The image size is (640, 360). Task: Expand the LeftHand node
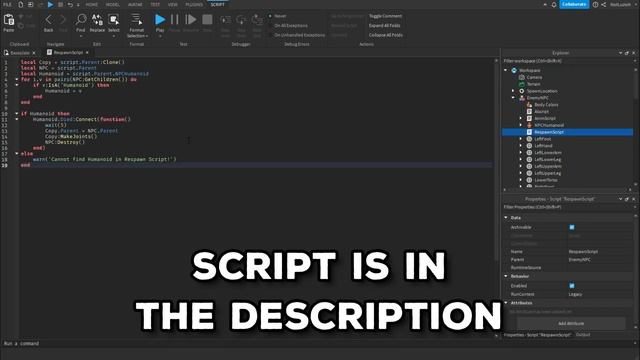521,146
